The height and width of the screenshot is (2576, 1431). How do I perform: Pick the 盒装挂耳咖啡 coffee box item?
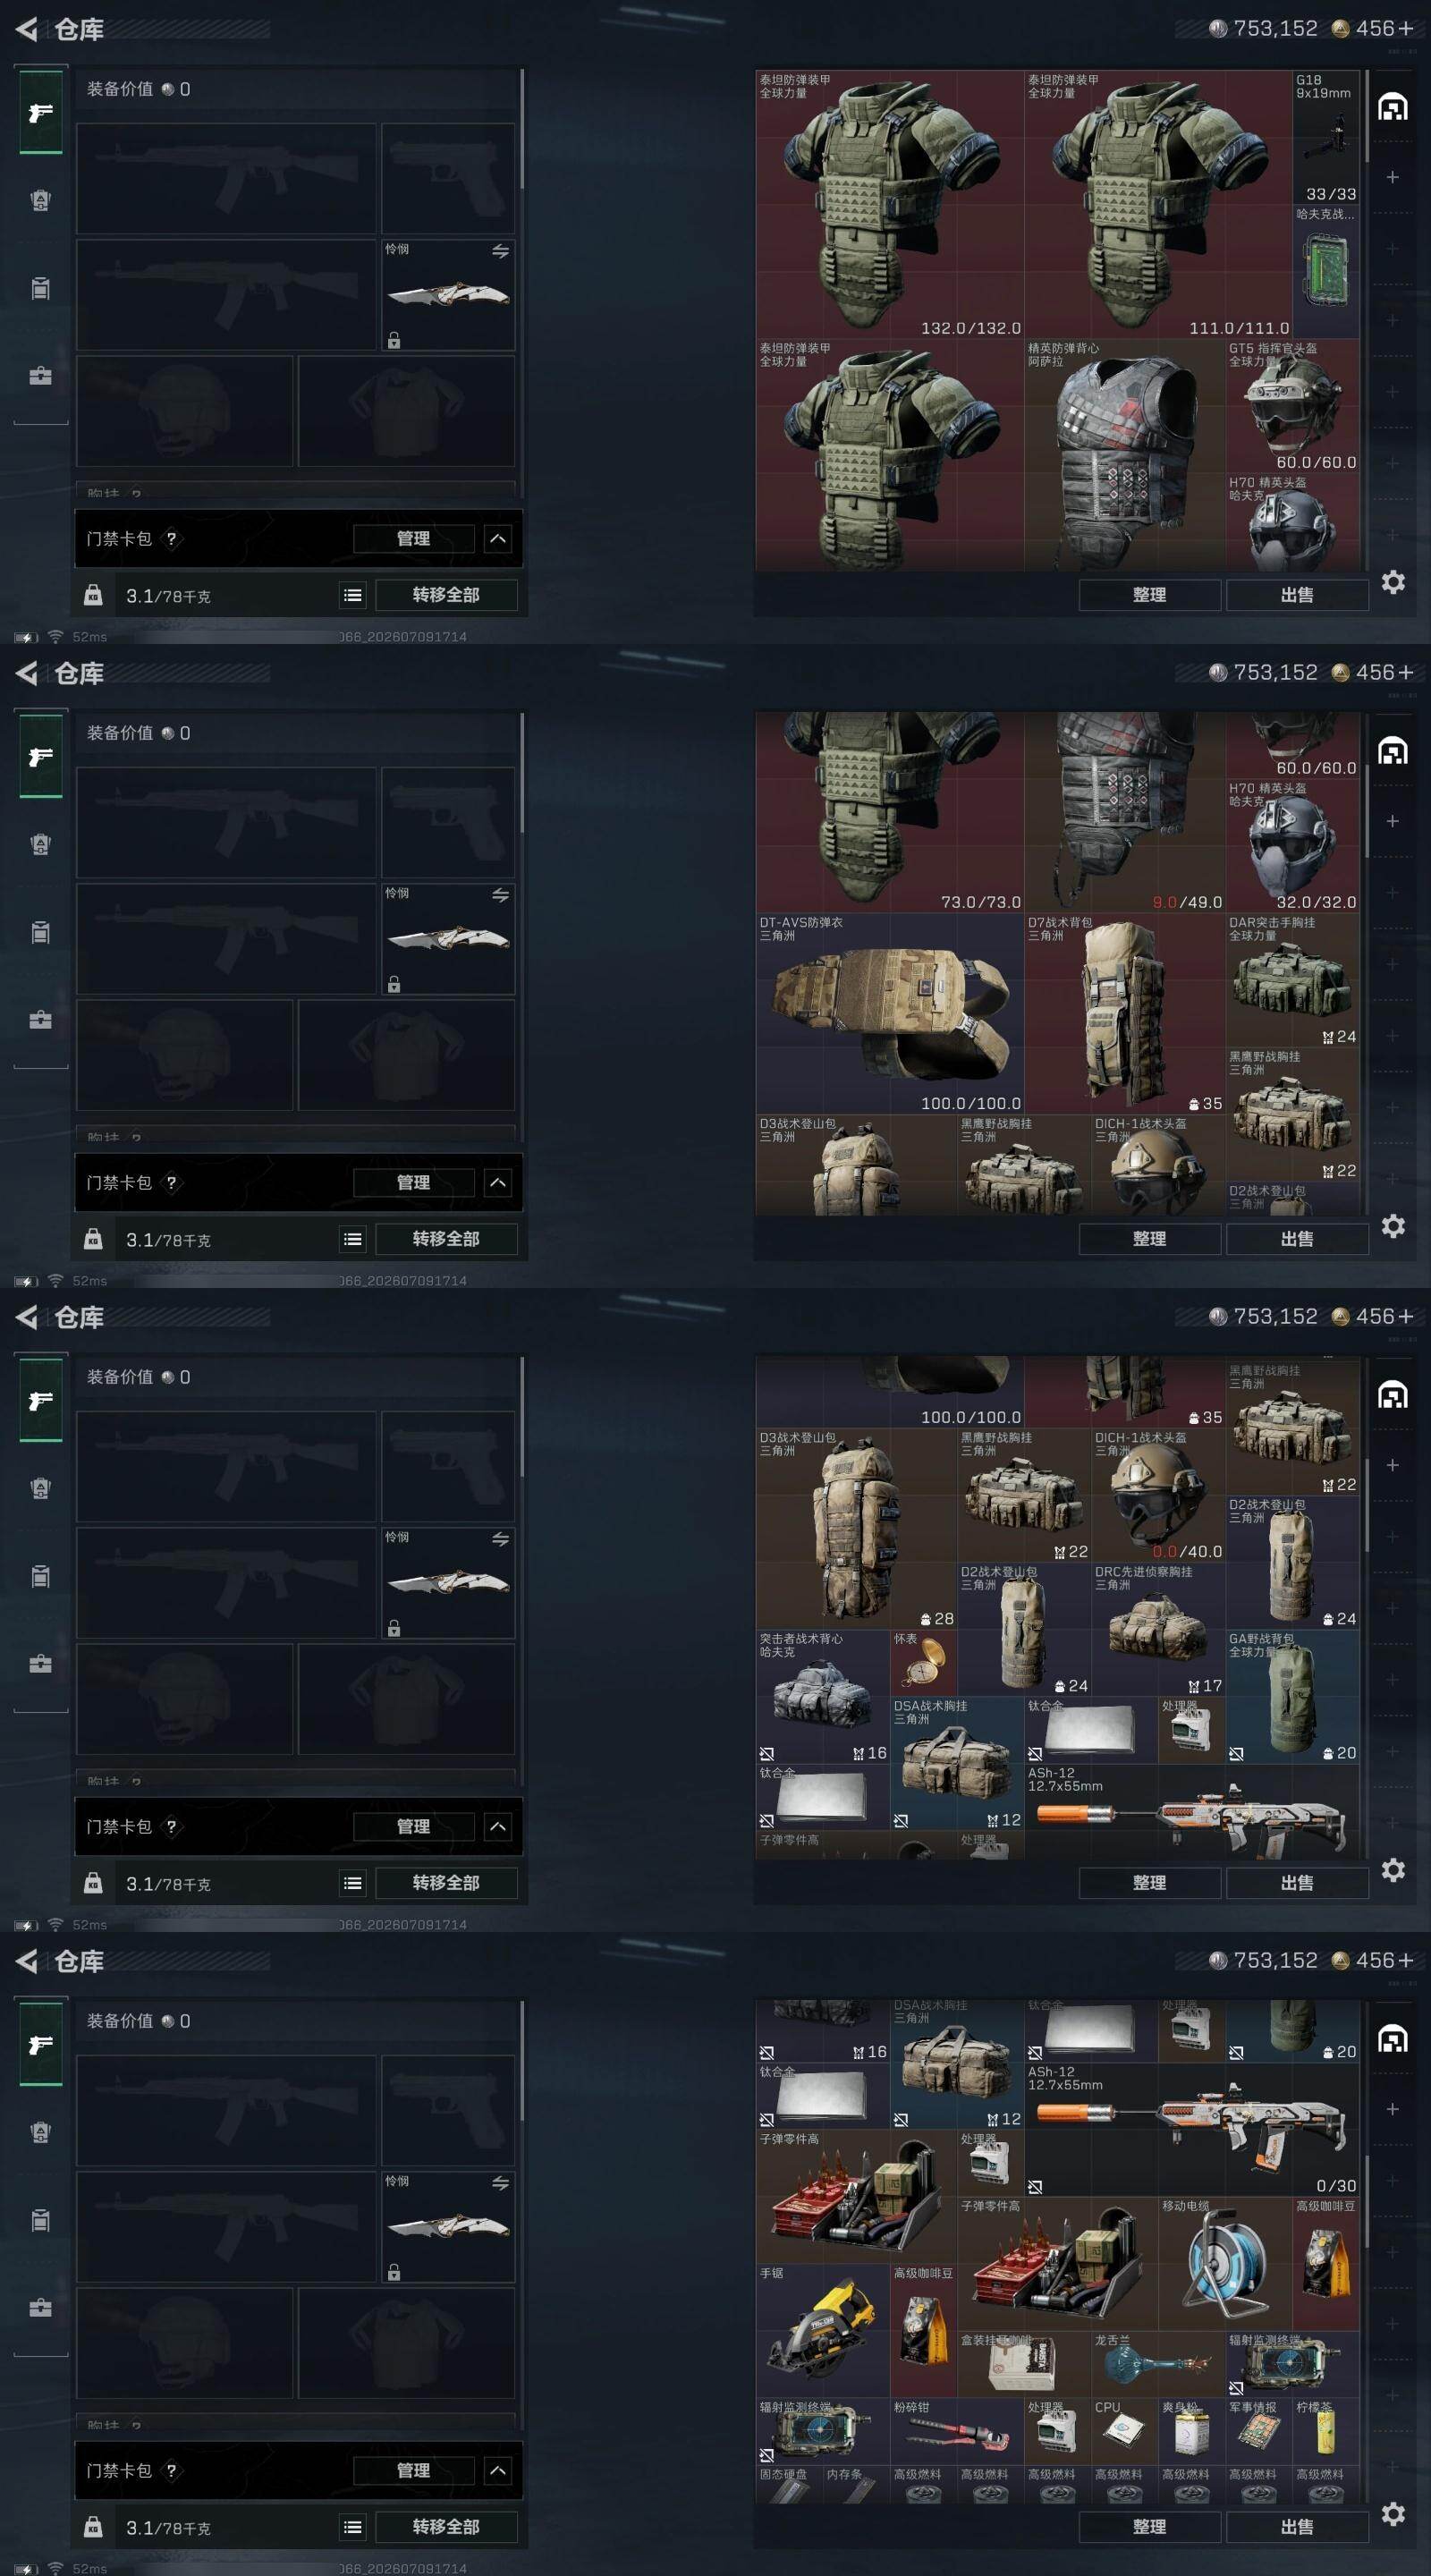[x=1024, y=2364]
